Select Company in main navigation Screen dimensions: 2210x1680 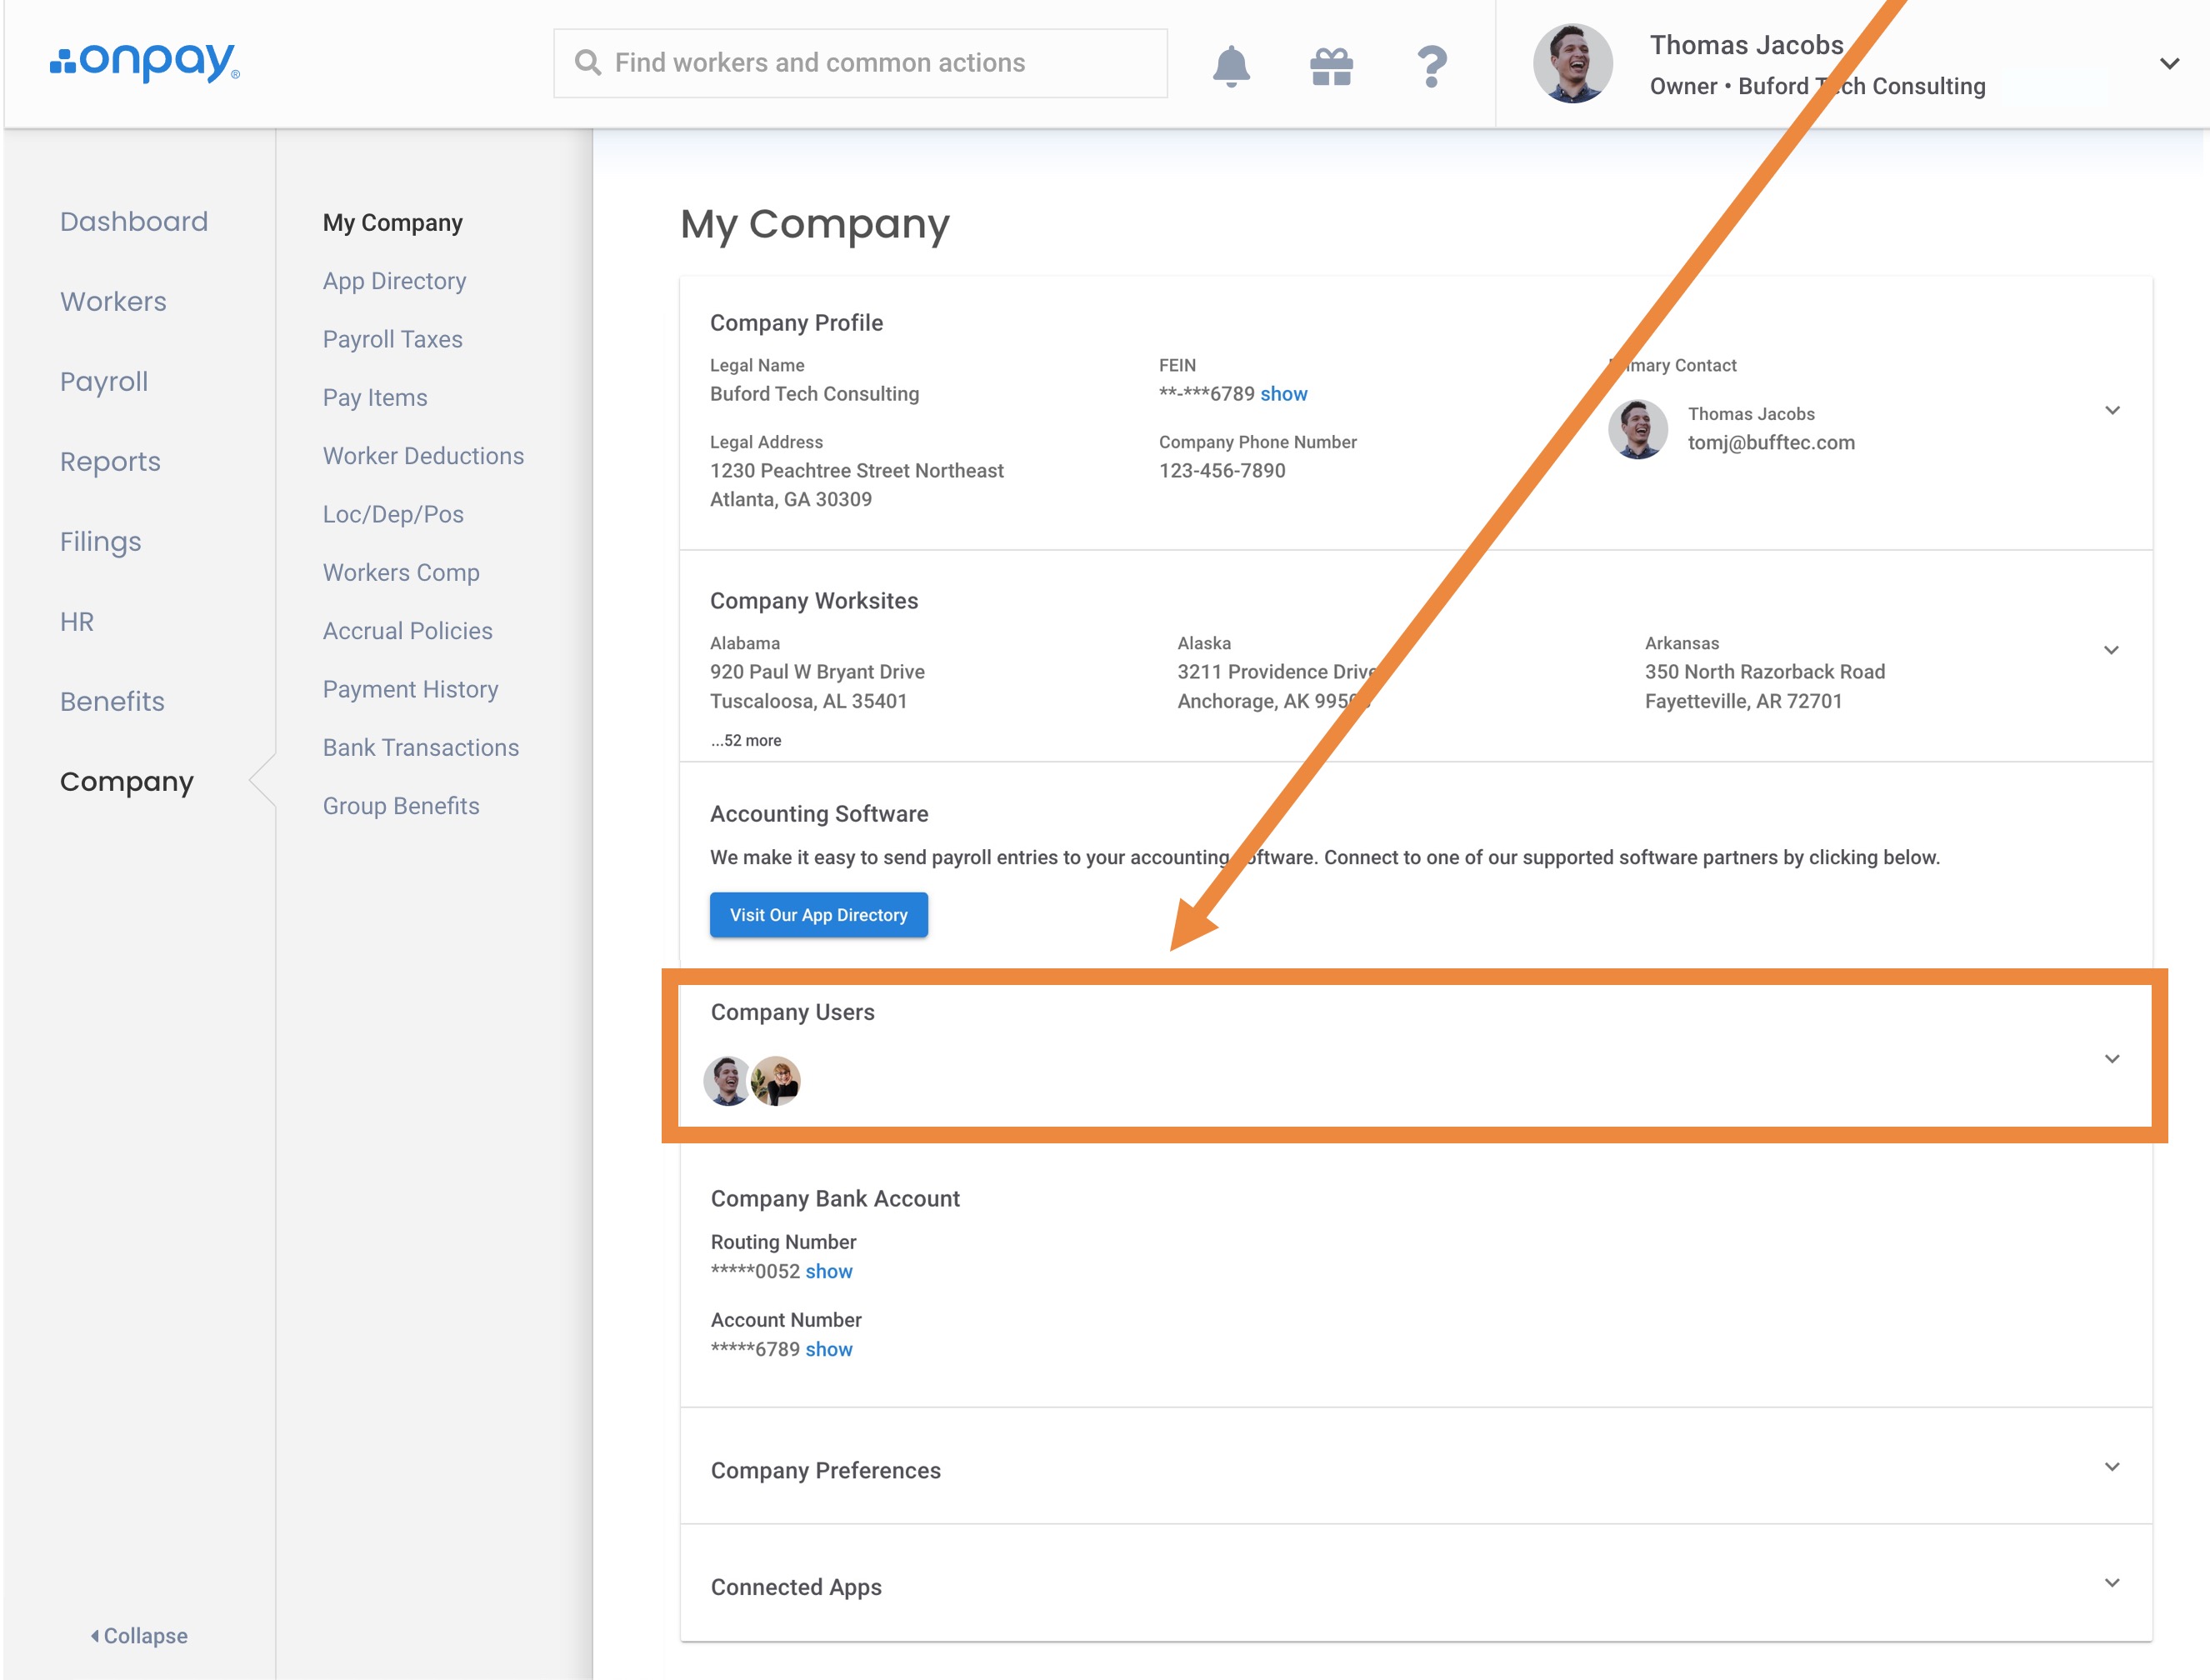coord(127,782)
